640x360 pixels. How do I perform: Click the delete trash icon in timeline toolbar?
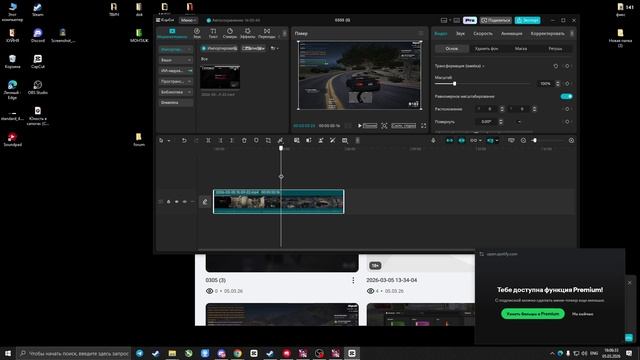[x=244, y=140]
